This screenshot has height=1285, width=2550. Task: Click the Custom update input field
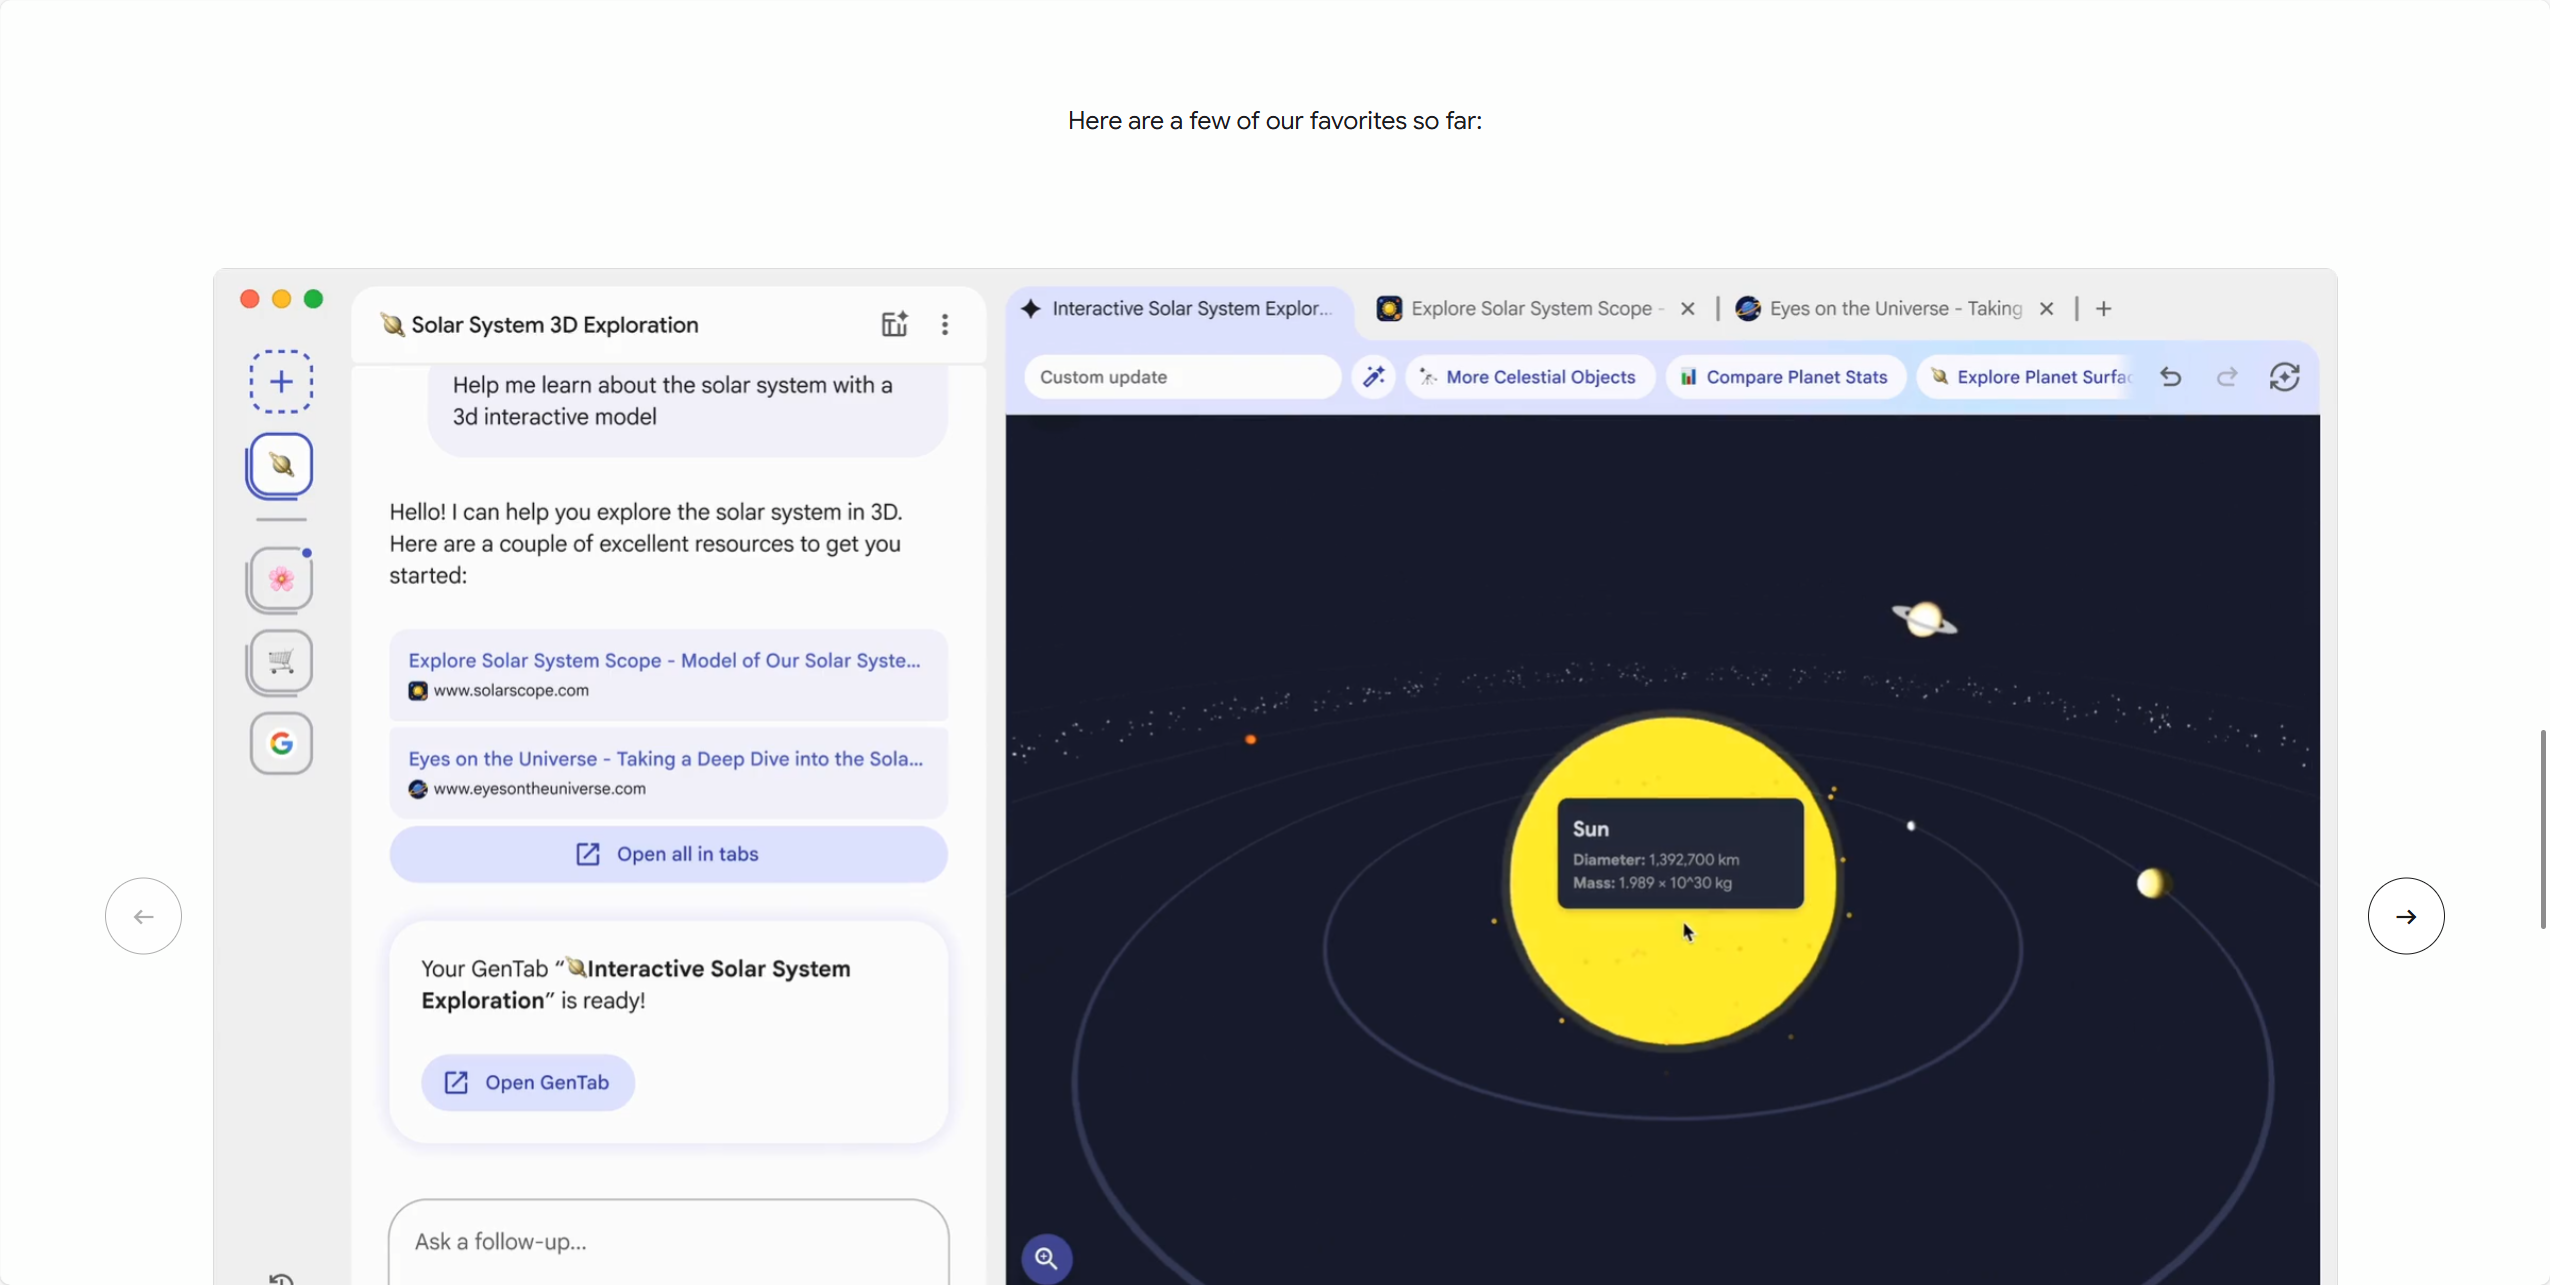(1182, 377)
